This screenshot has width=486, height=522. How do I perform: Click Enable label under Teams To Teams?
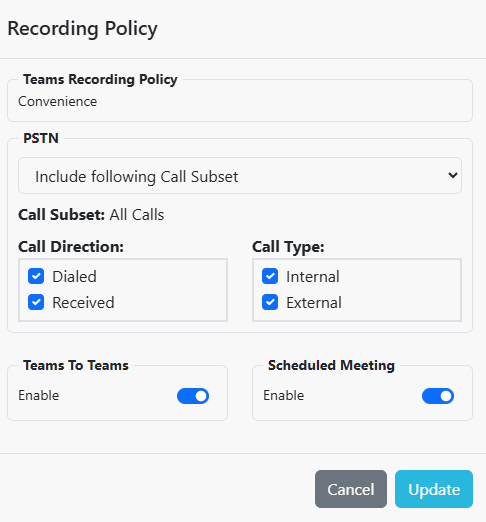[39, 395]
